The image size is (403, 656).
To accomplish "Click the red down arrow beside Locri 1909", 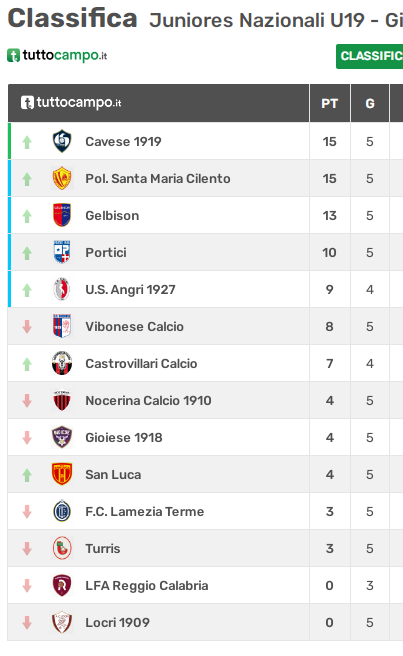I will (x=27, y=623).
